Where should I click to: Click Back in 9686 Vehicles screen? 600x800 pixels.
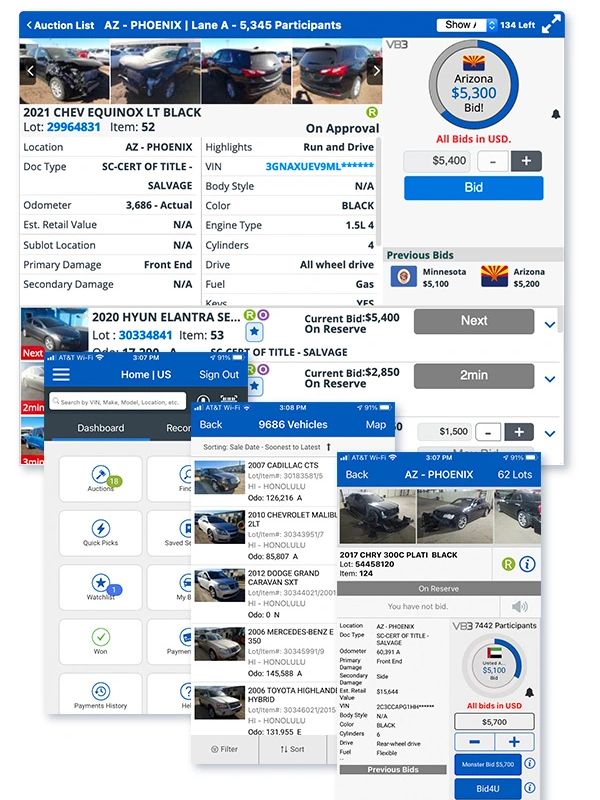click(x=211, y=424)
